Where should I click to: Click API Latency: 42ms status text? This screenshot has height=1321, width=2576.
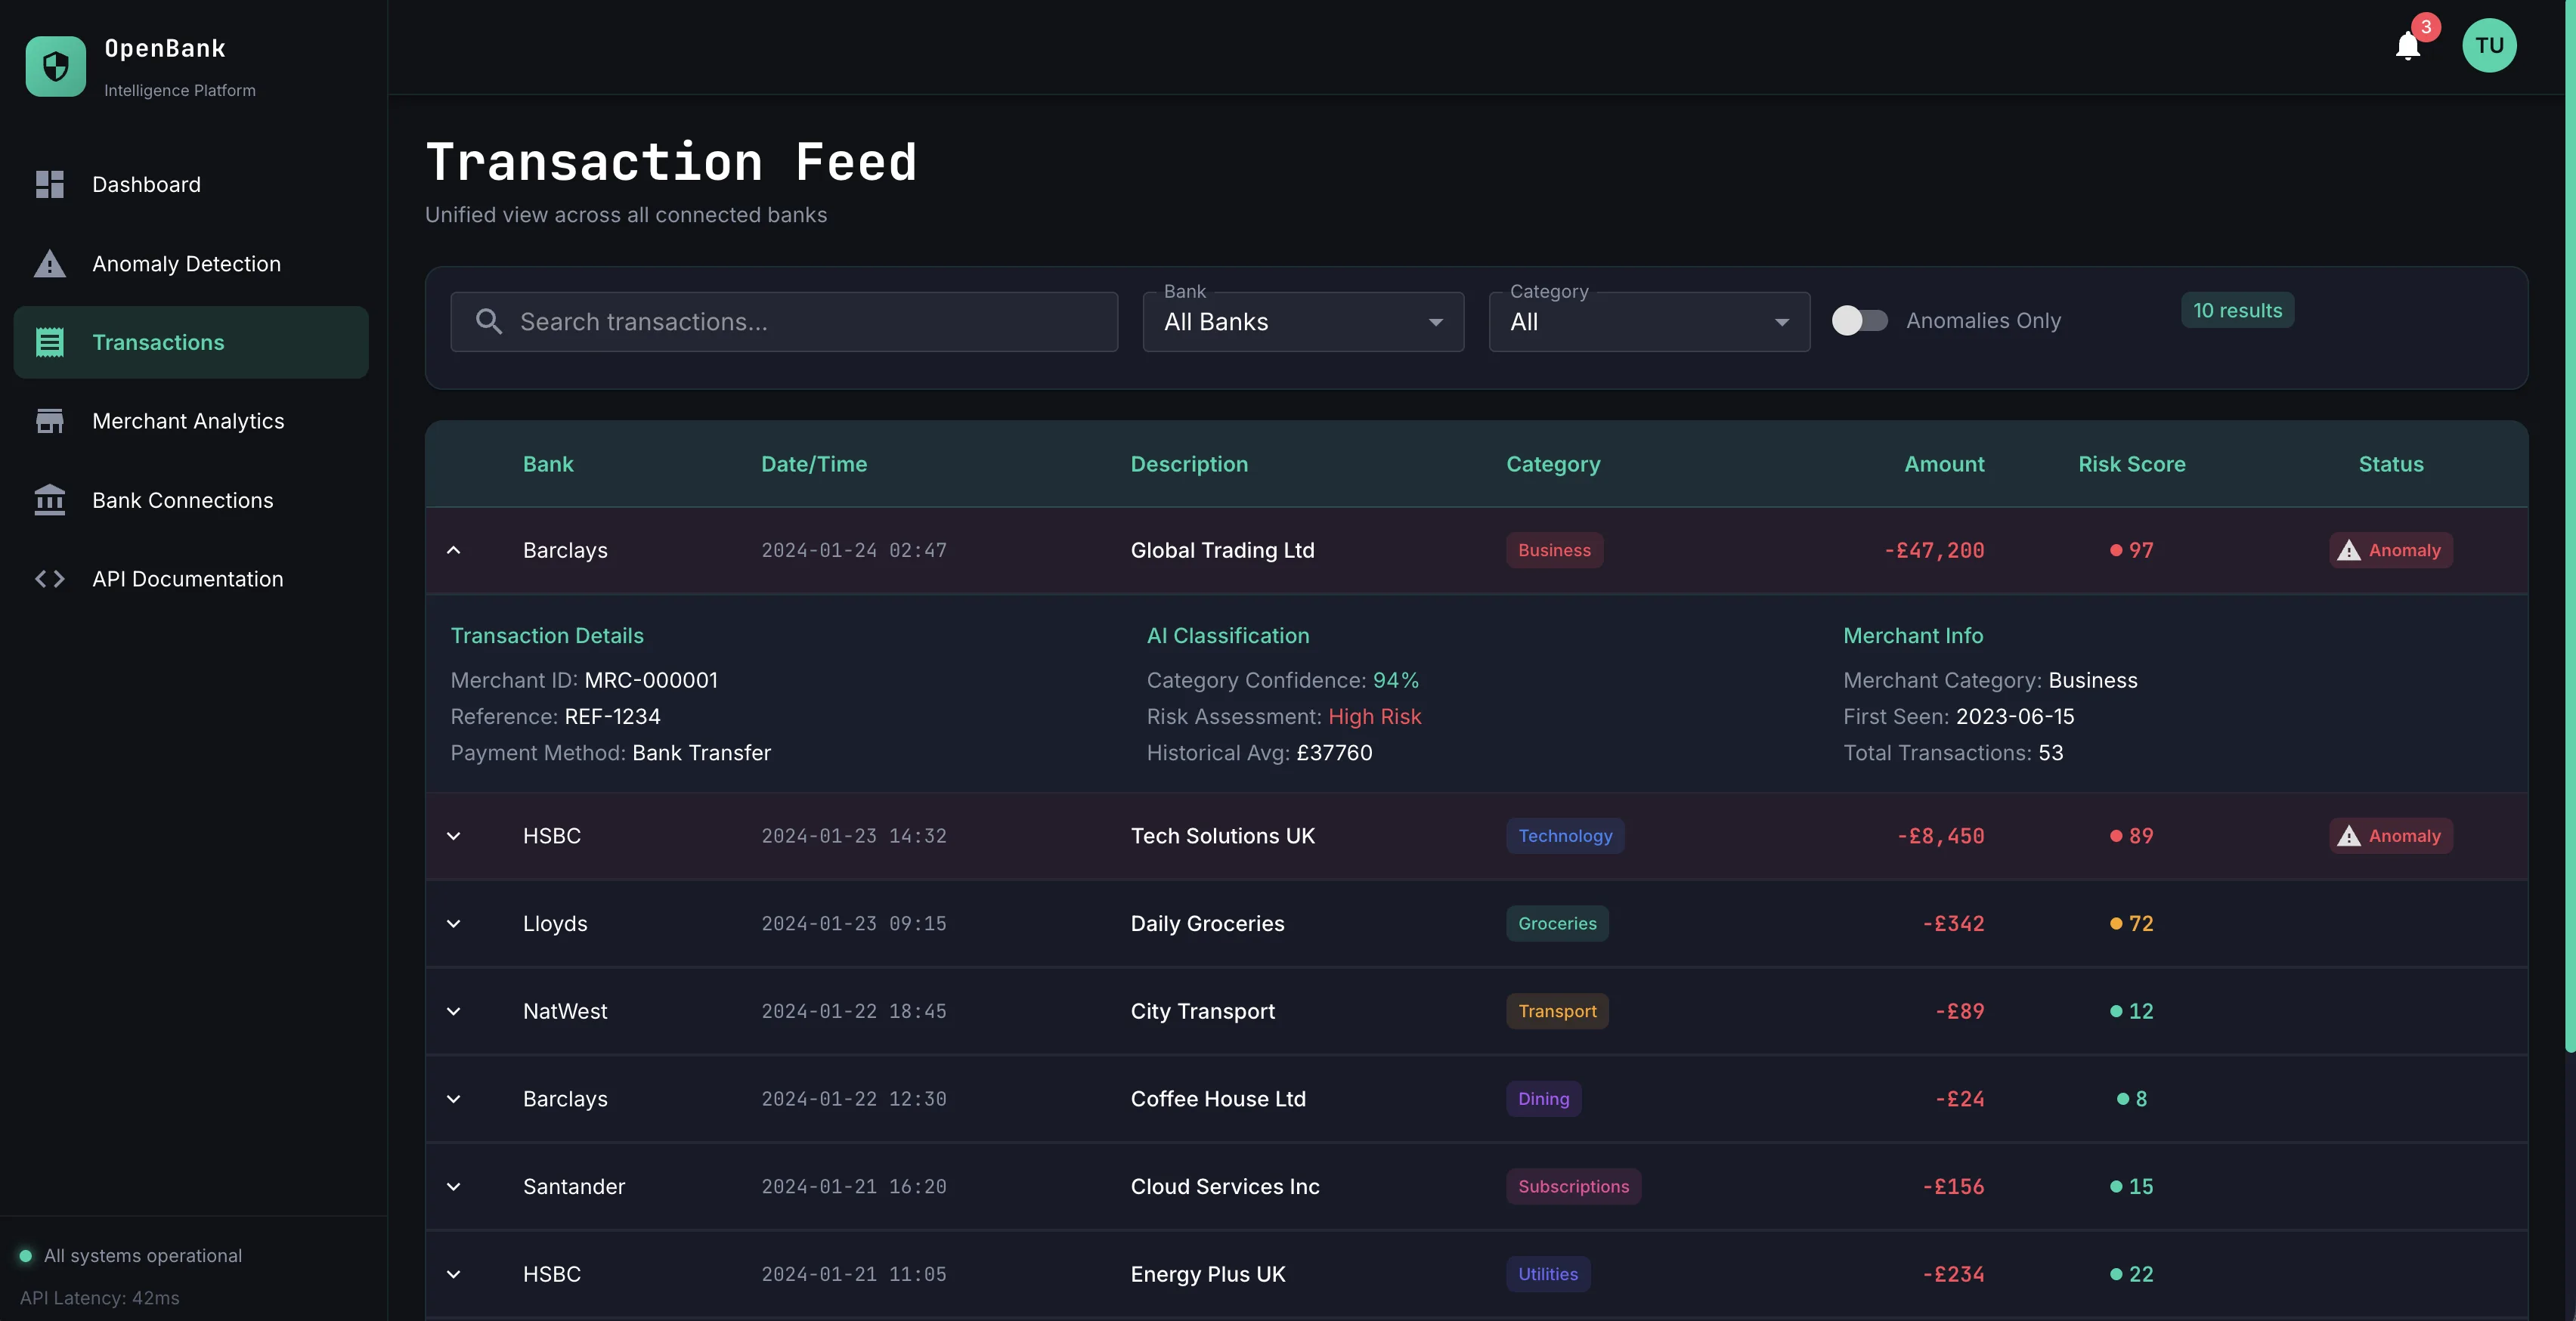click(x=100, y=1298)
